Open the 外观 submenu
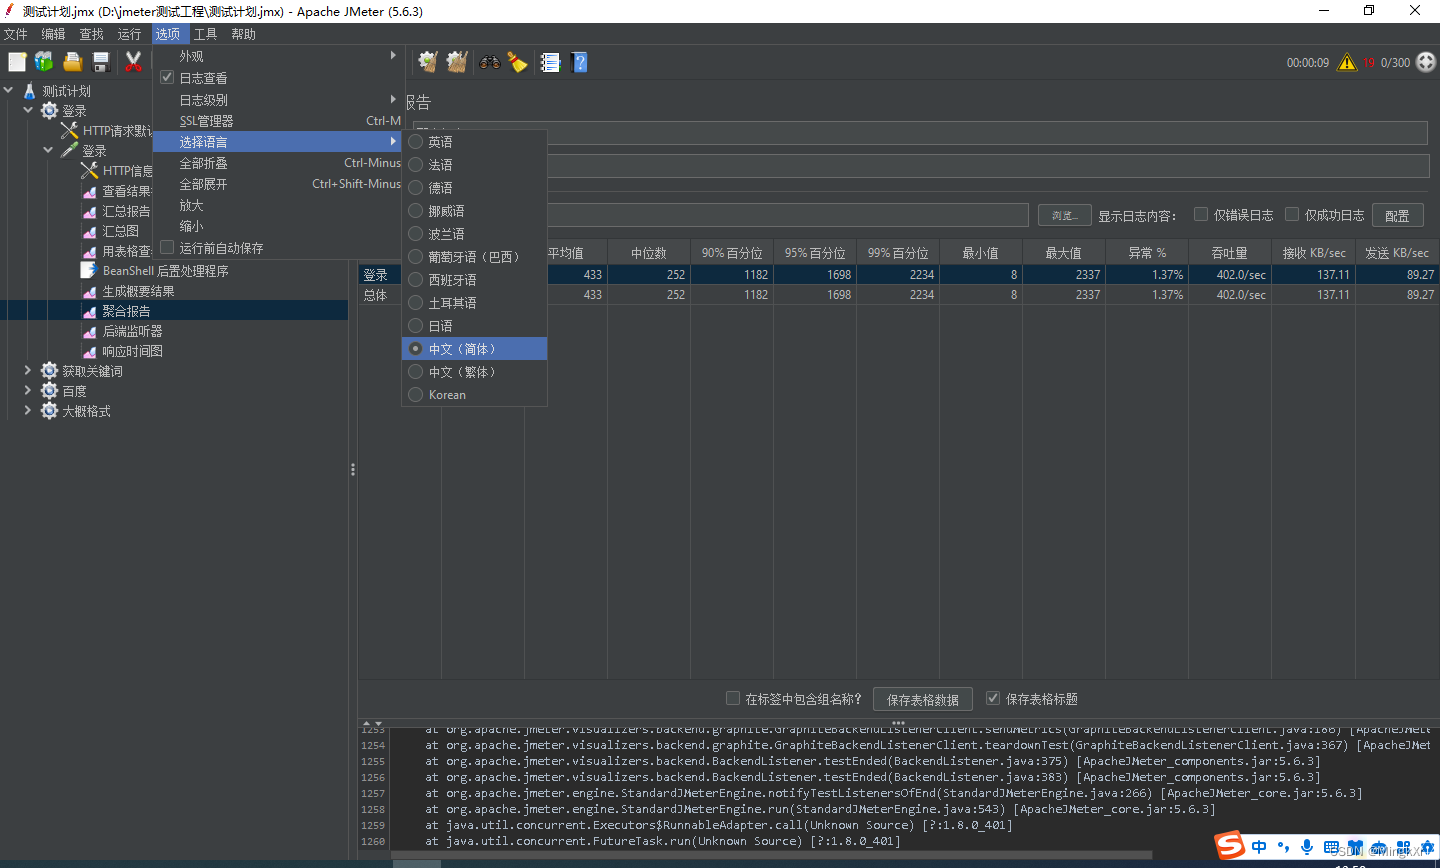The image size is (1440, 868). 279,56
